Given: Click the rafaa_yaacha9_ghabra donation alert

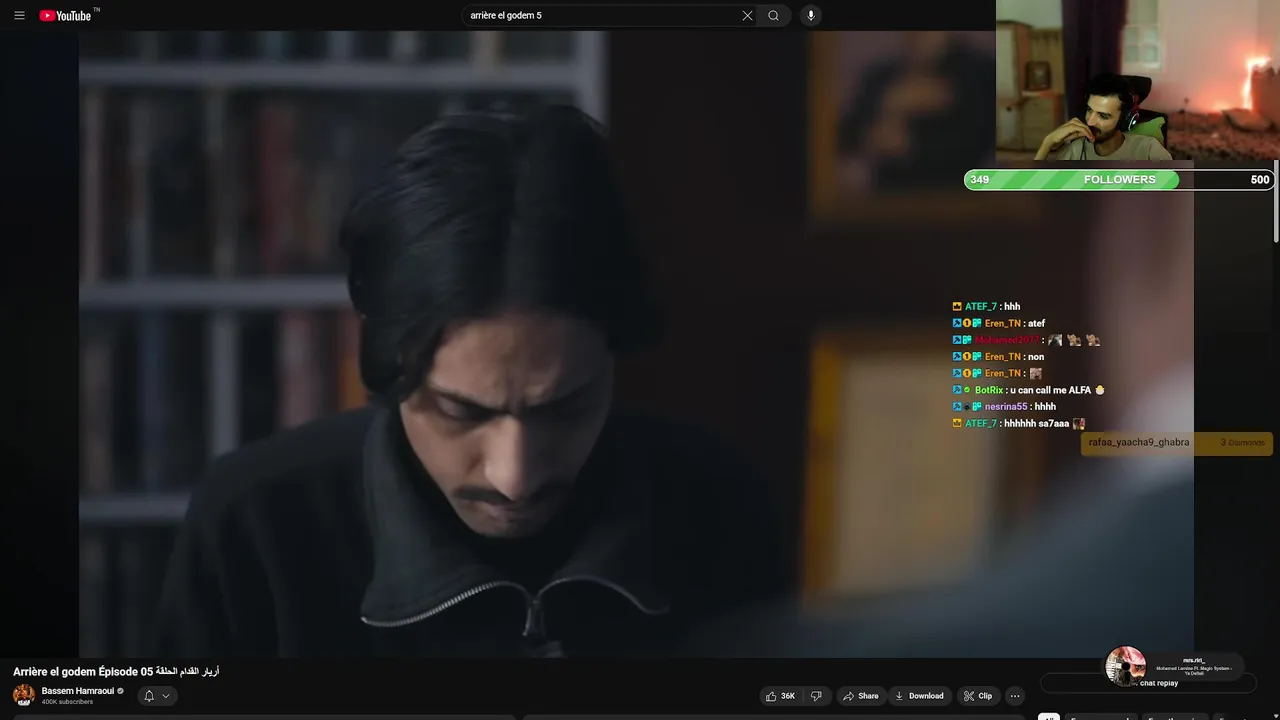Looking at the screenshot, I should (x=1176, y=443).
